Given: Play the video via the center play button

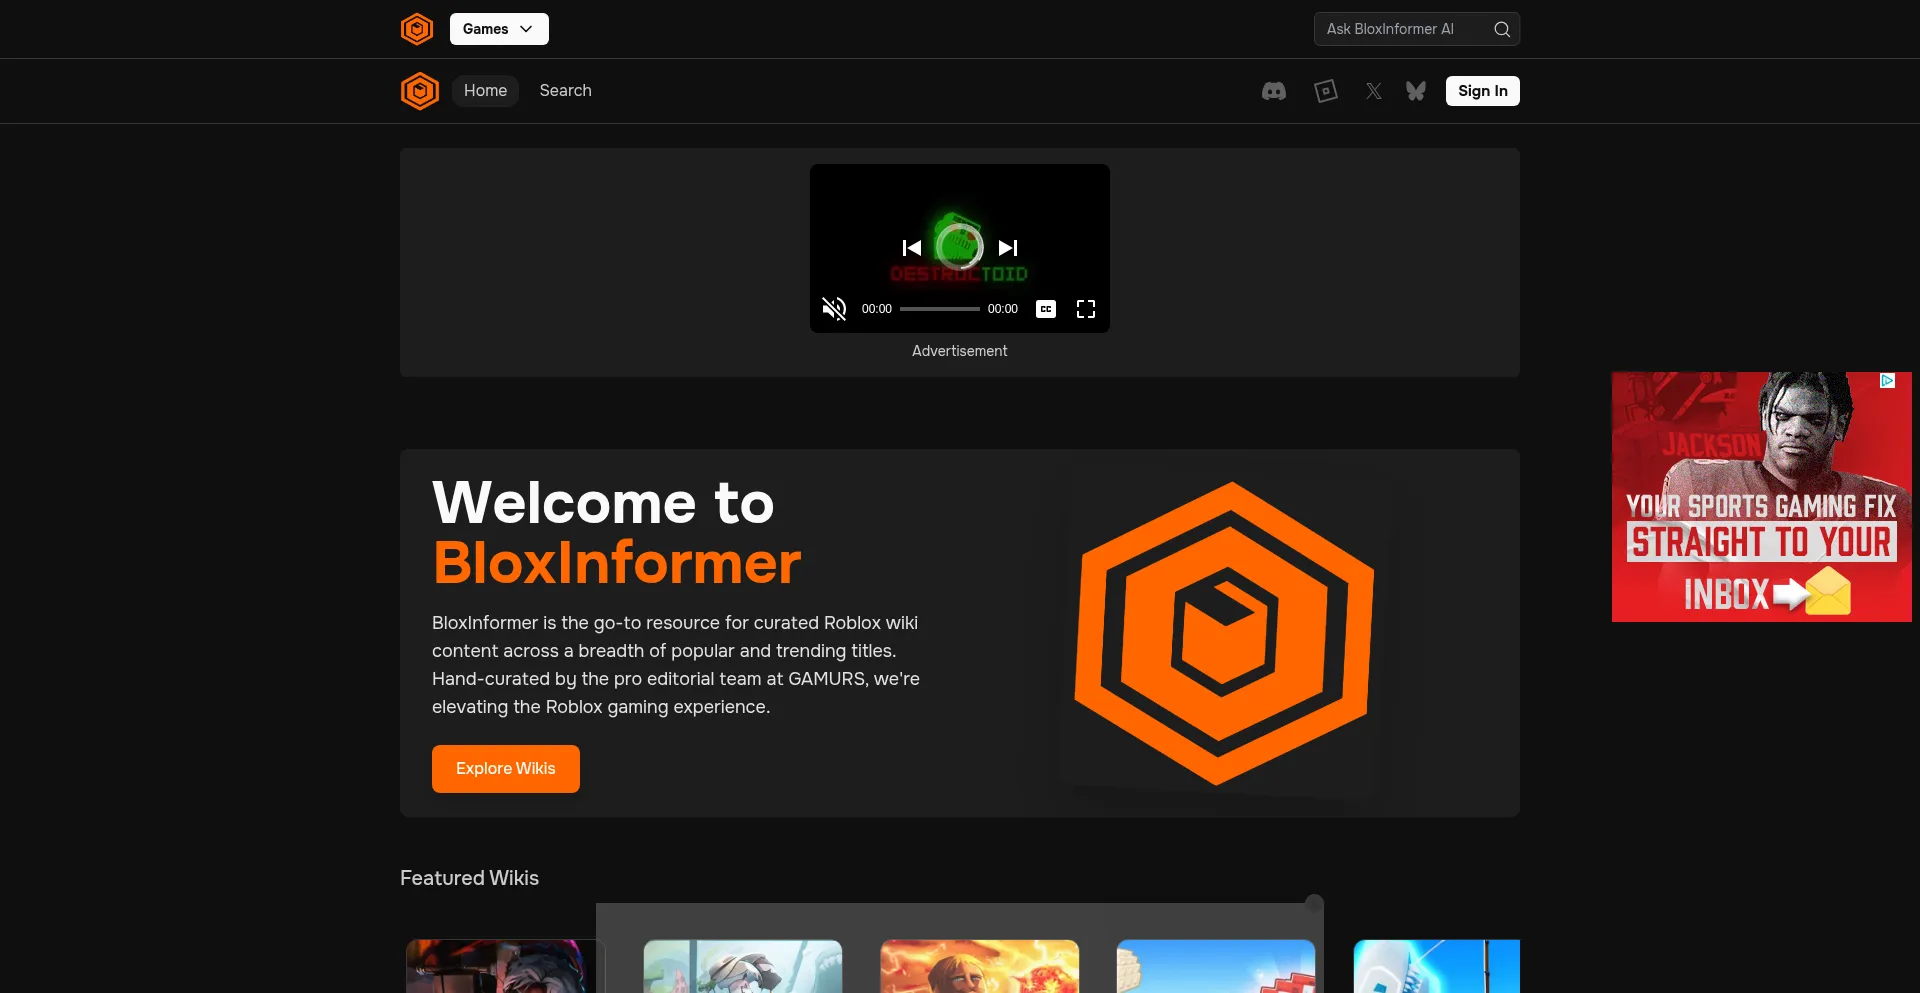Looking at the screenshot, I should tap(959, 247).
